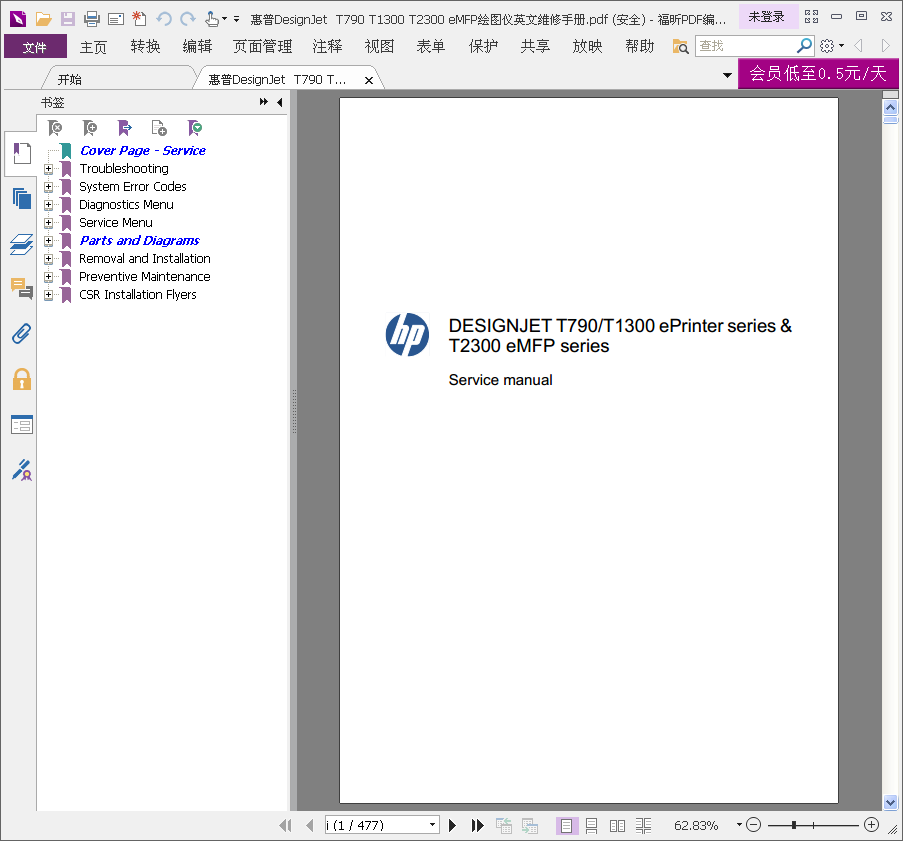Open the Security lock panel
Image resolution: width=903 pixels, height=841 pixels.
[22, 379]
